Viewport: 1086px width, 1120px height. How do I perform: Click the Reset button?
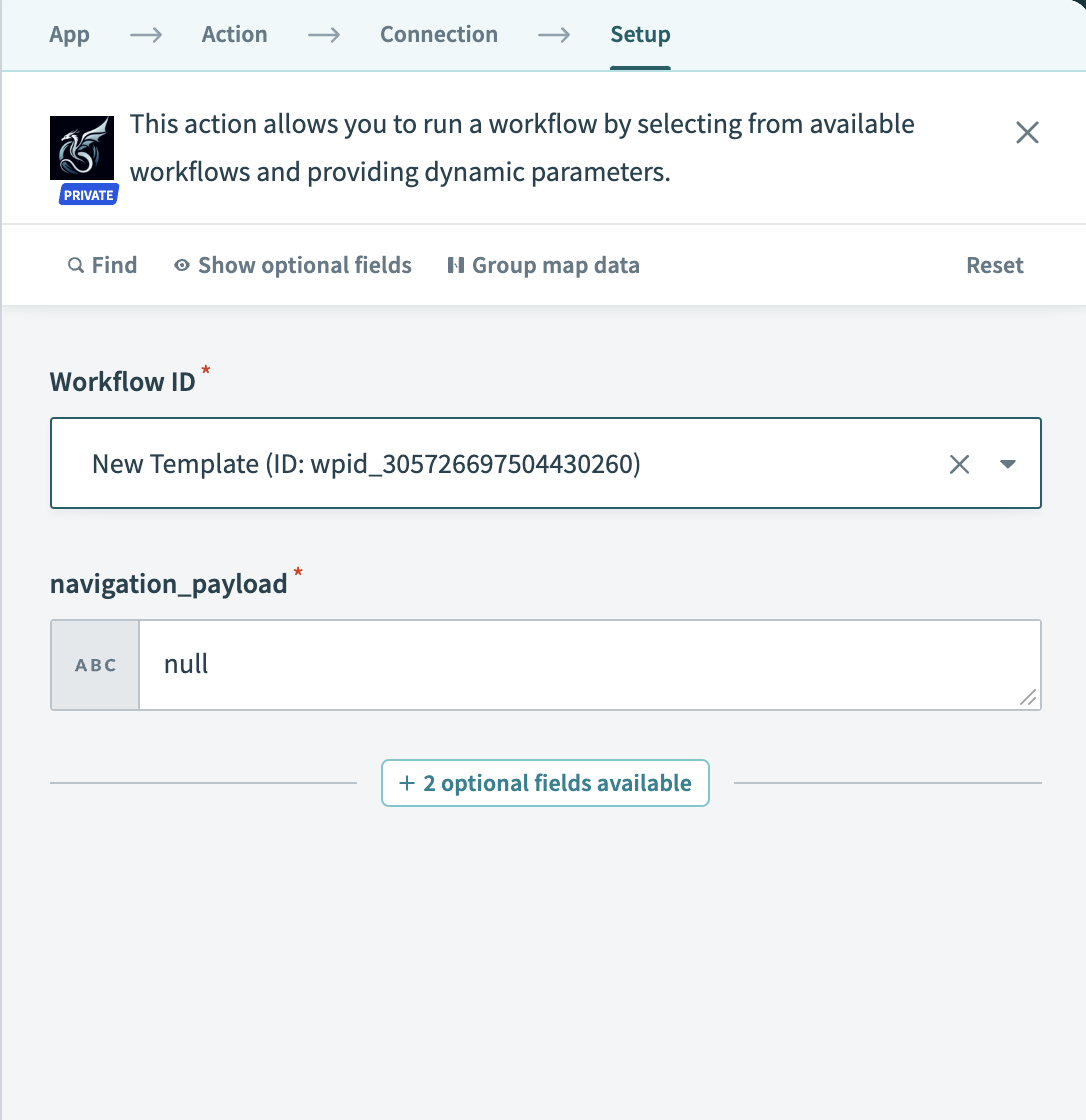[x=994, y=266]
